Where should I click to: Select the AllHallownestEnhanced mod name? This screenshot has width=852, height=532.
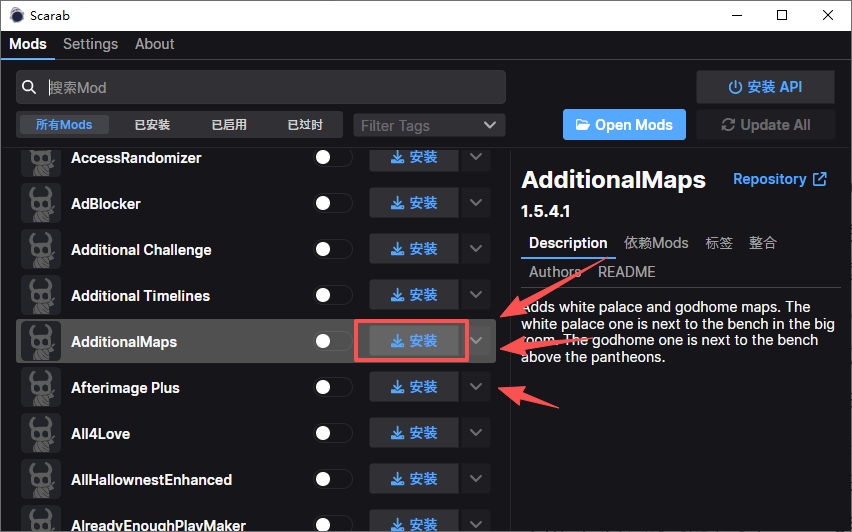[152, 480]
